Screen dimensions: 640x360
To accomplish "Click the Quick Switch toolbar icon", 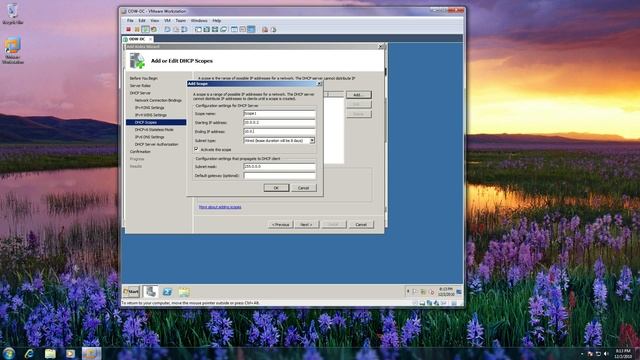I will 207,29.
